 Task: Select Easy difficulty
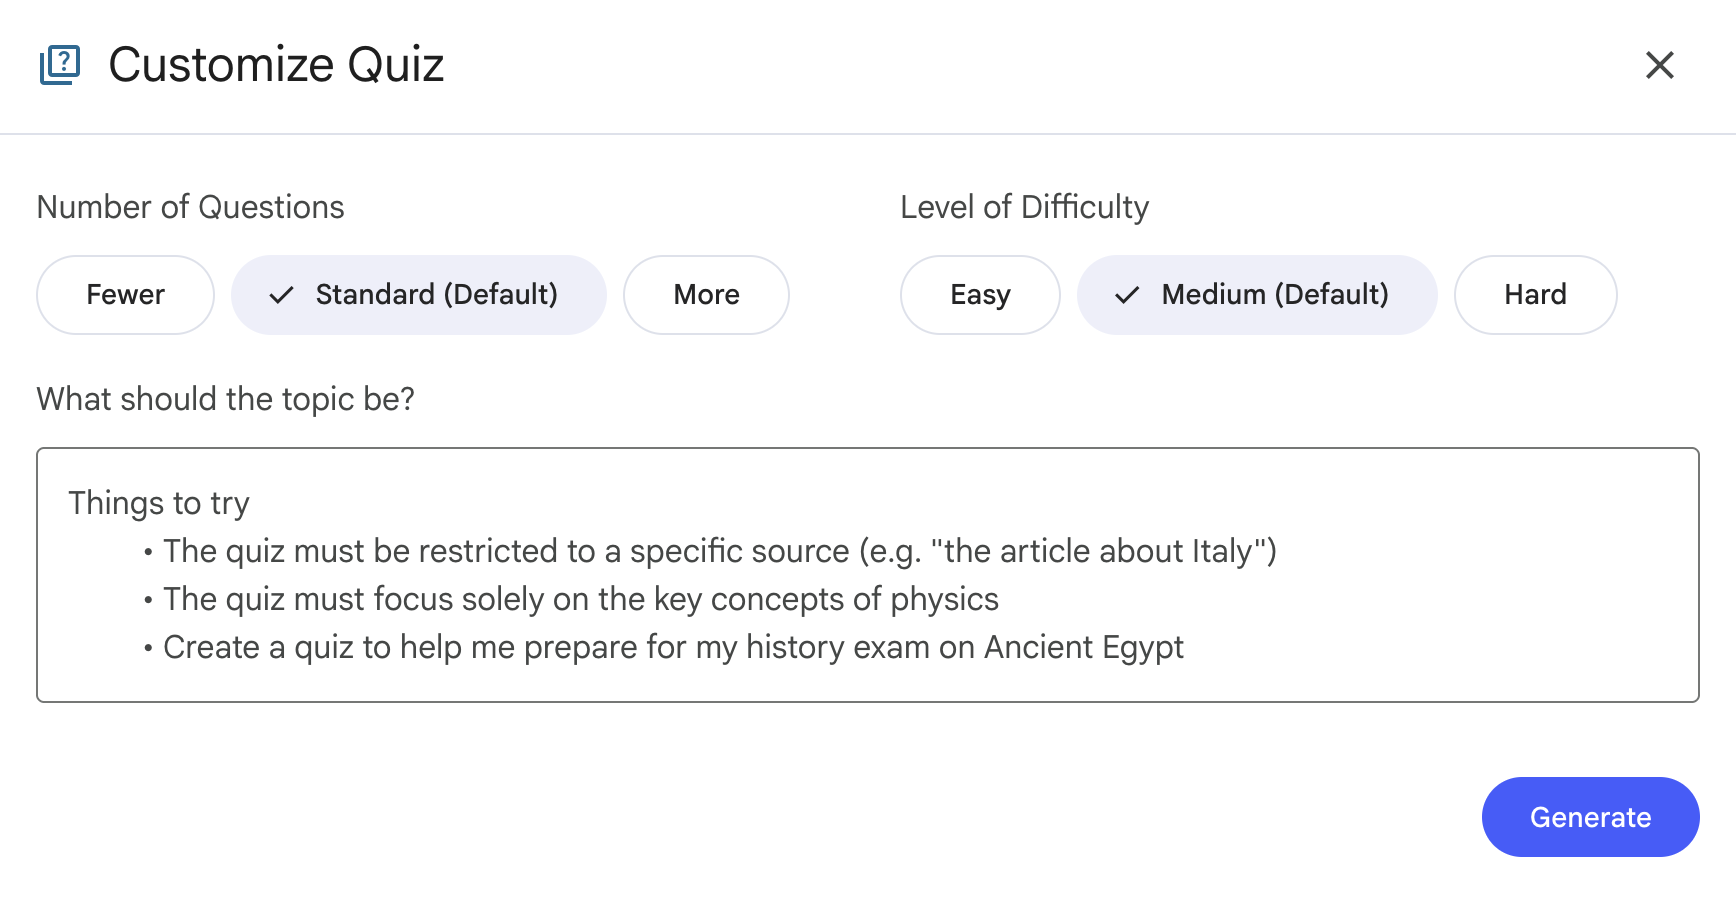pos(979,295)
